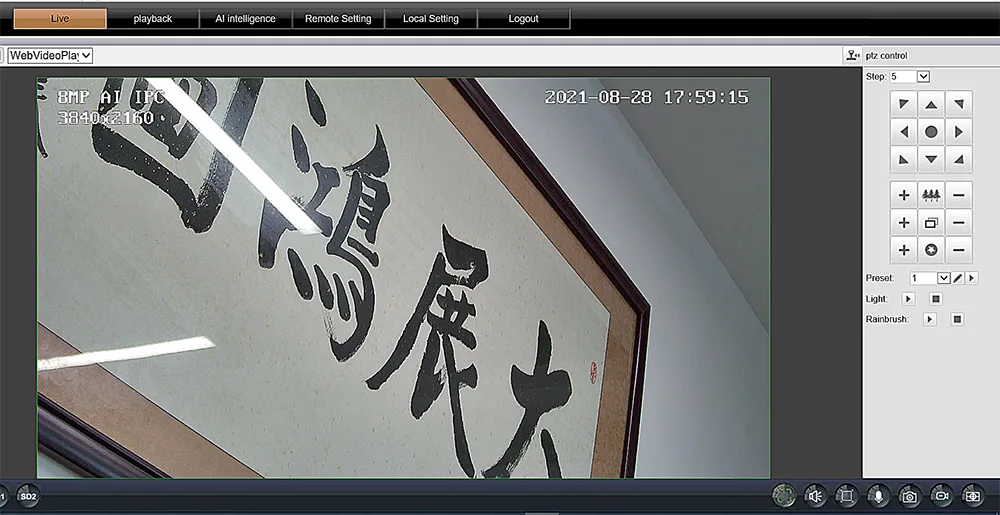
Task: Enter fullscreen with square-corners icon
Action: click(846, 495)
